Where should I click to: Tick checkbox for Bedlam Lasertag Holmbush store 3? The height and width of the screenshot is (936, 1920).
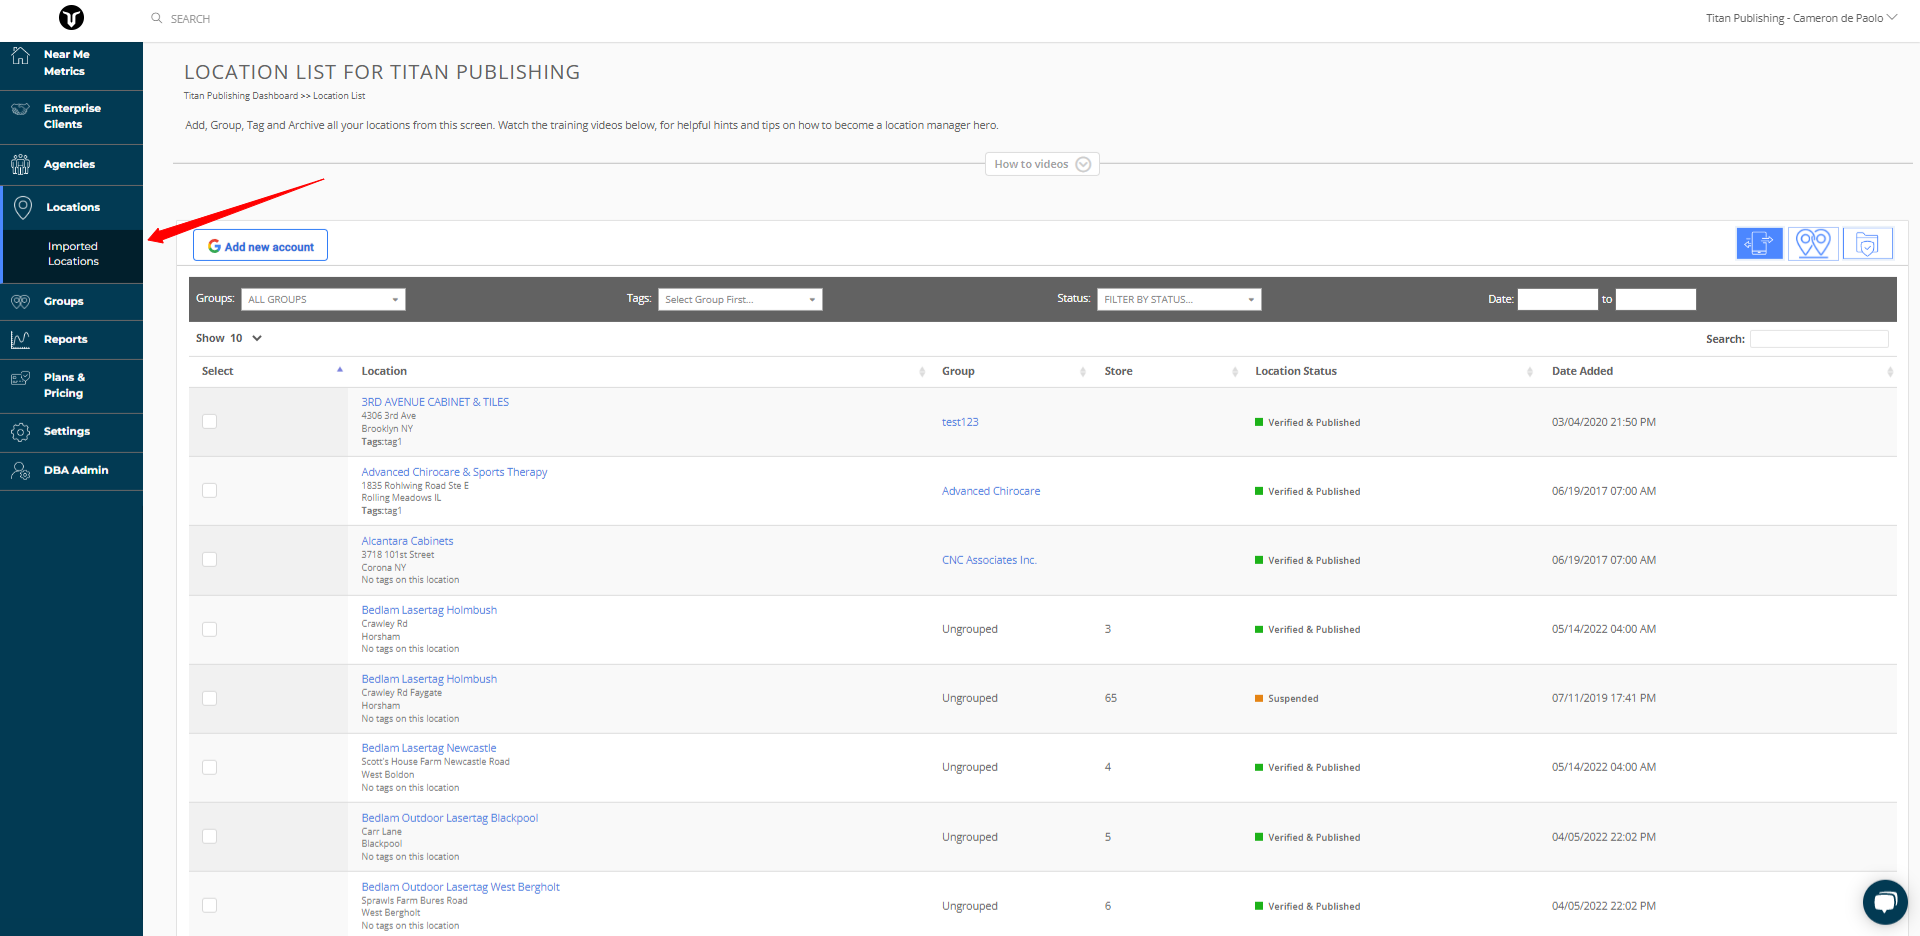click(x=209, y=629)
